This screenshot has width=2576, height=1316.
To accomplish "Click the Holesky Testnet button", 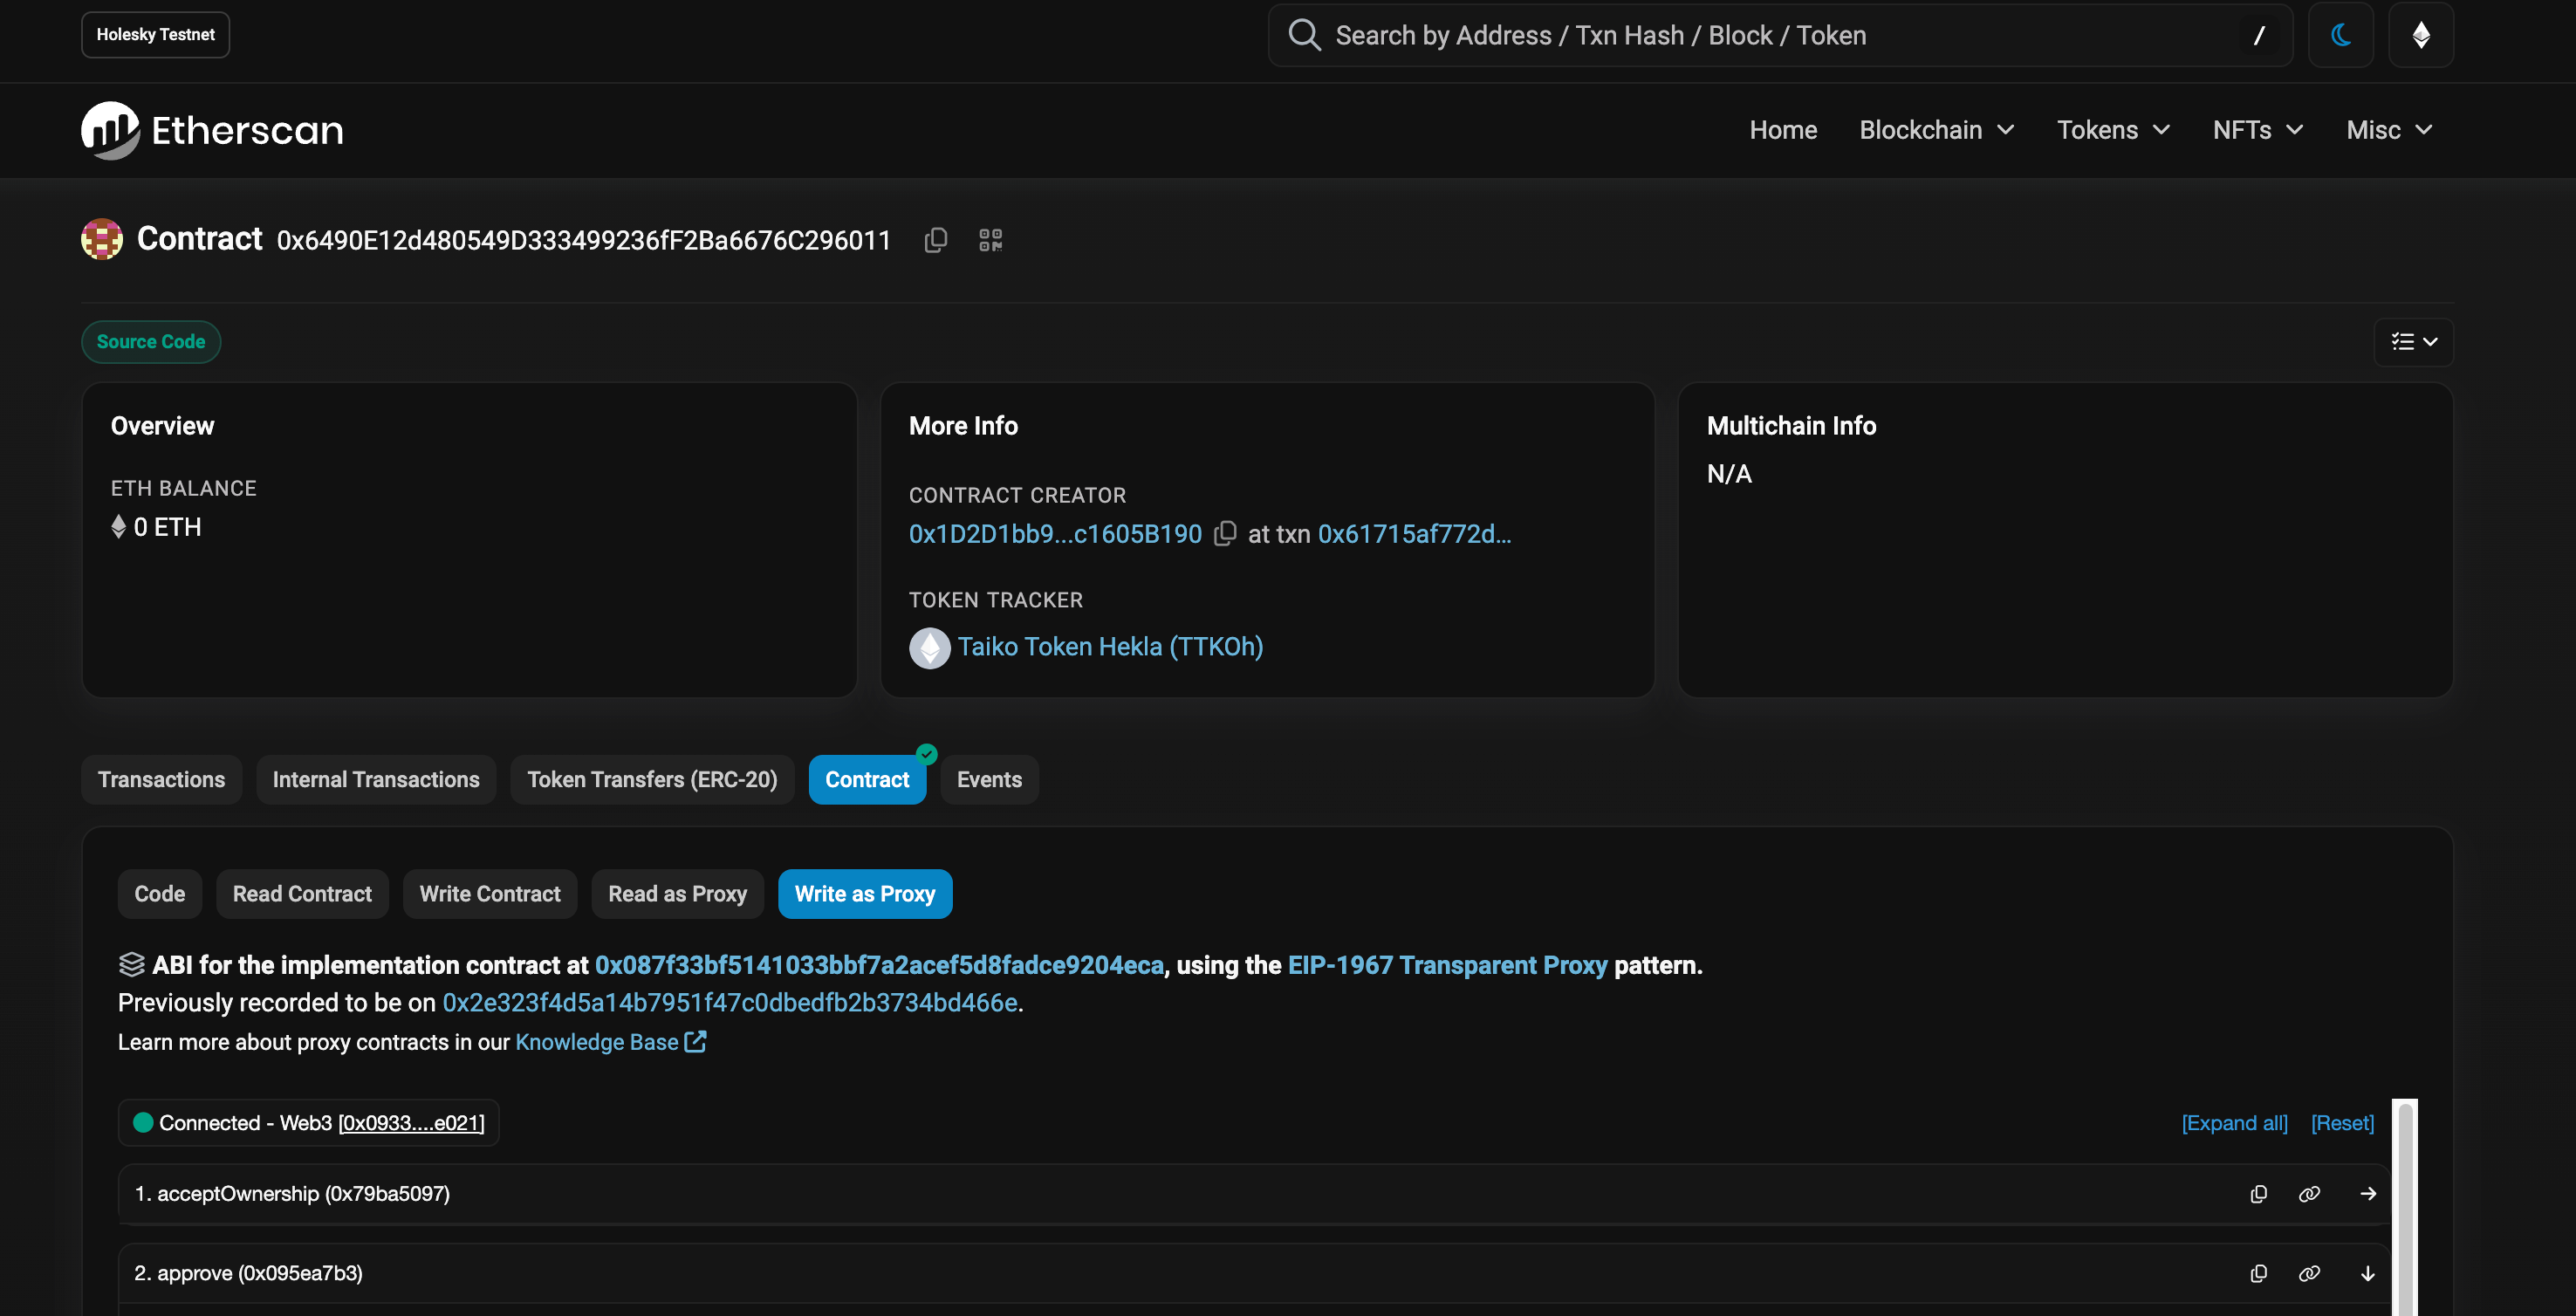I will tap(155, 35).
